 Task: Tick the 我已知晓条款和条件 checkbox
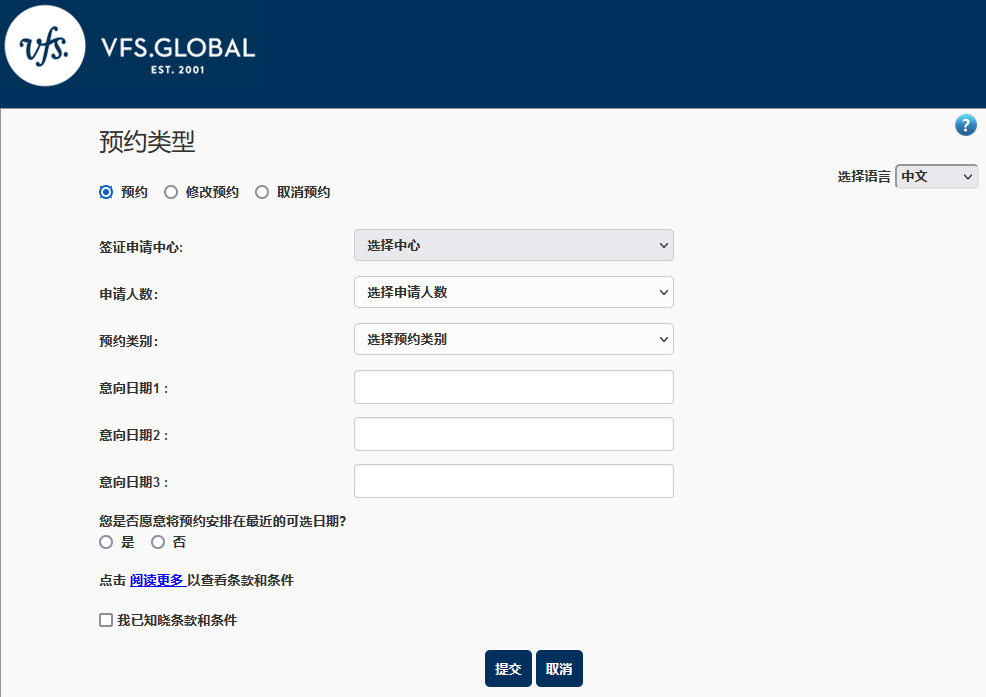point(106,620)
